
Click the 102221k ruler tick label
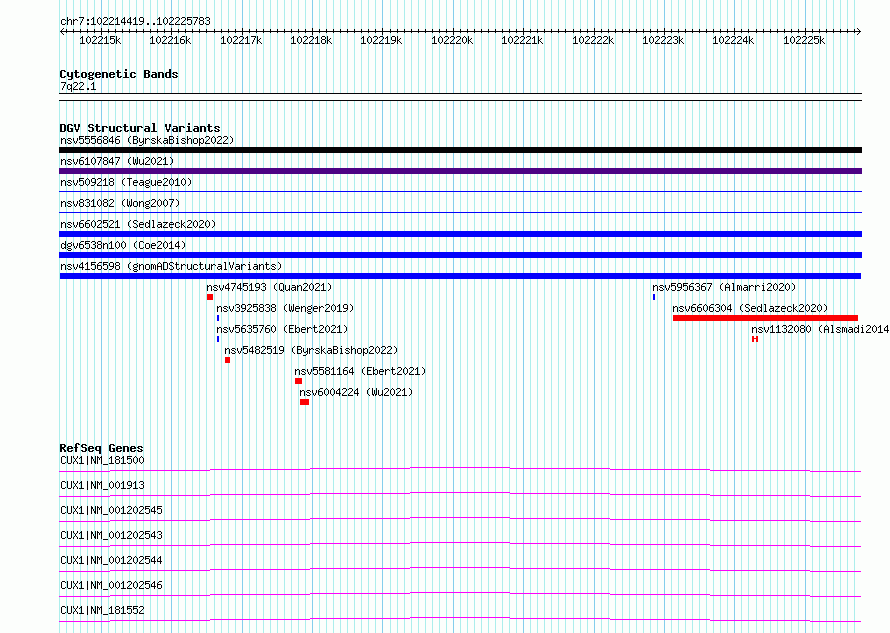(x=522, y=40)
